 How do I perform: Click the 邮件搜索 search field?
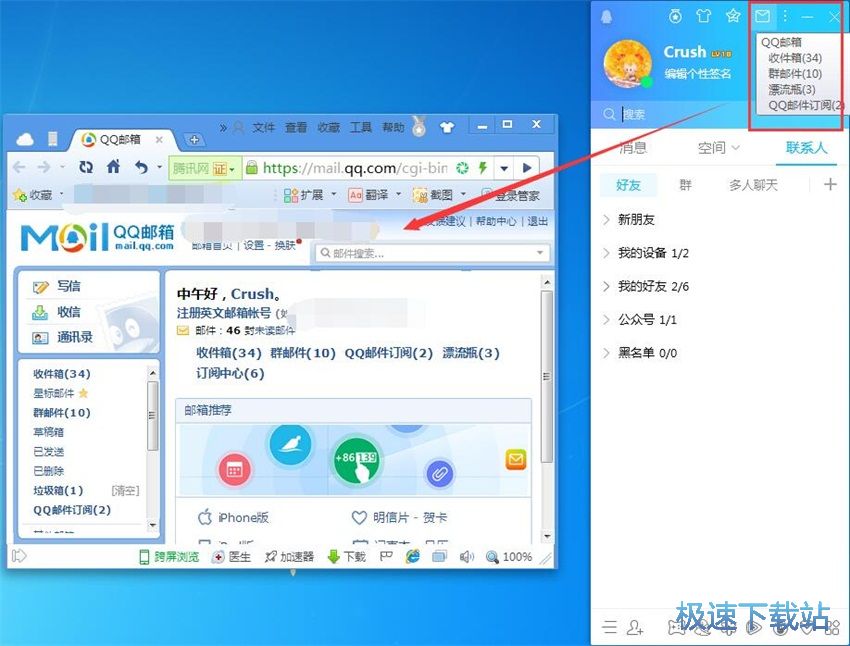click(432, 253)
